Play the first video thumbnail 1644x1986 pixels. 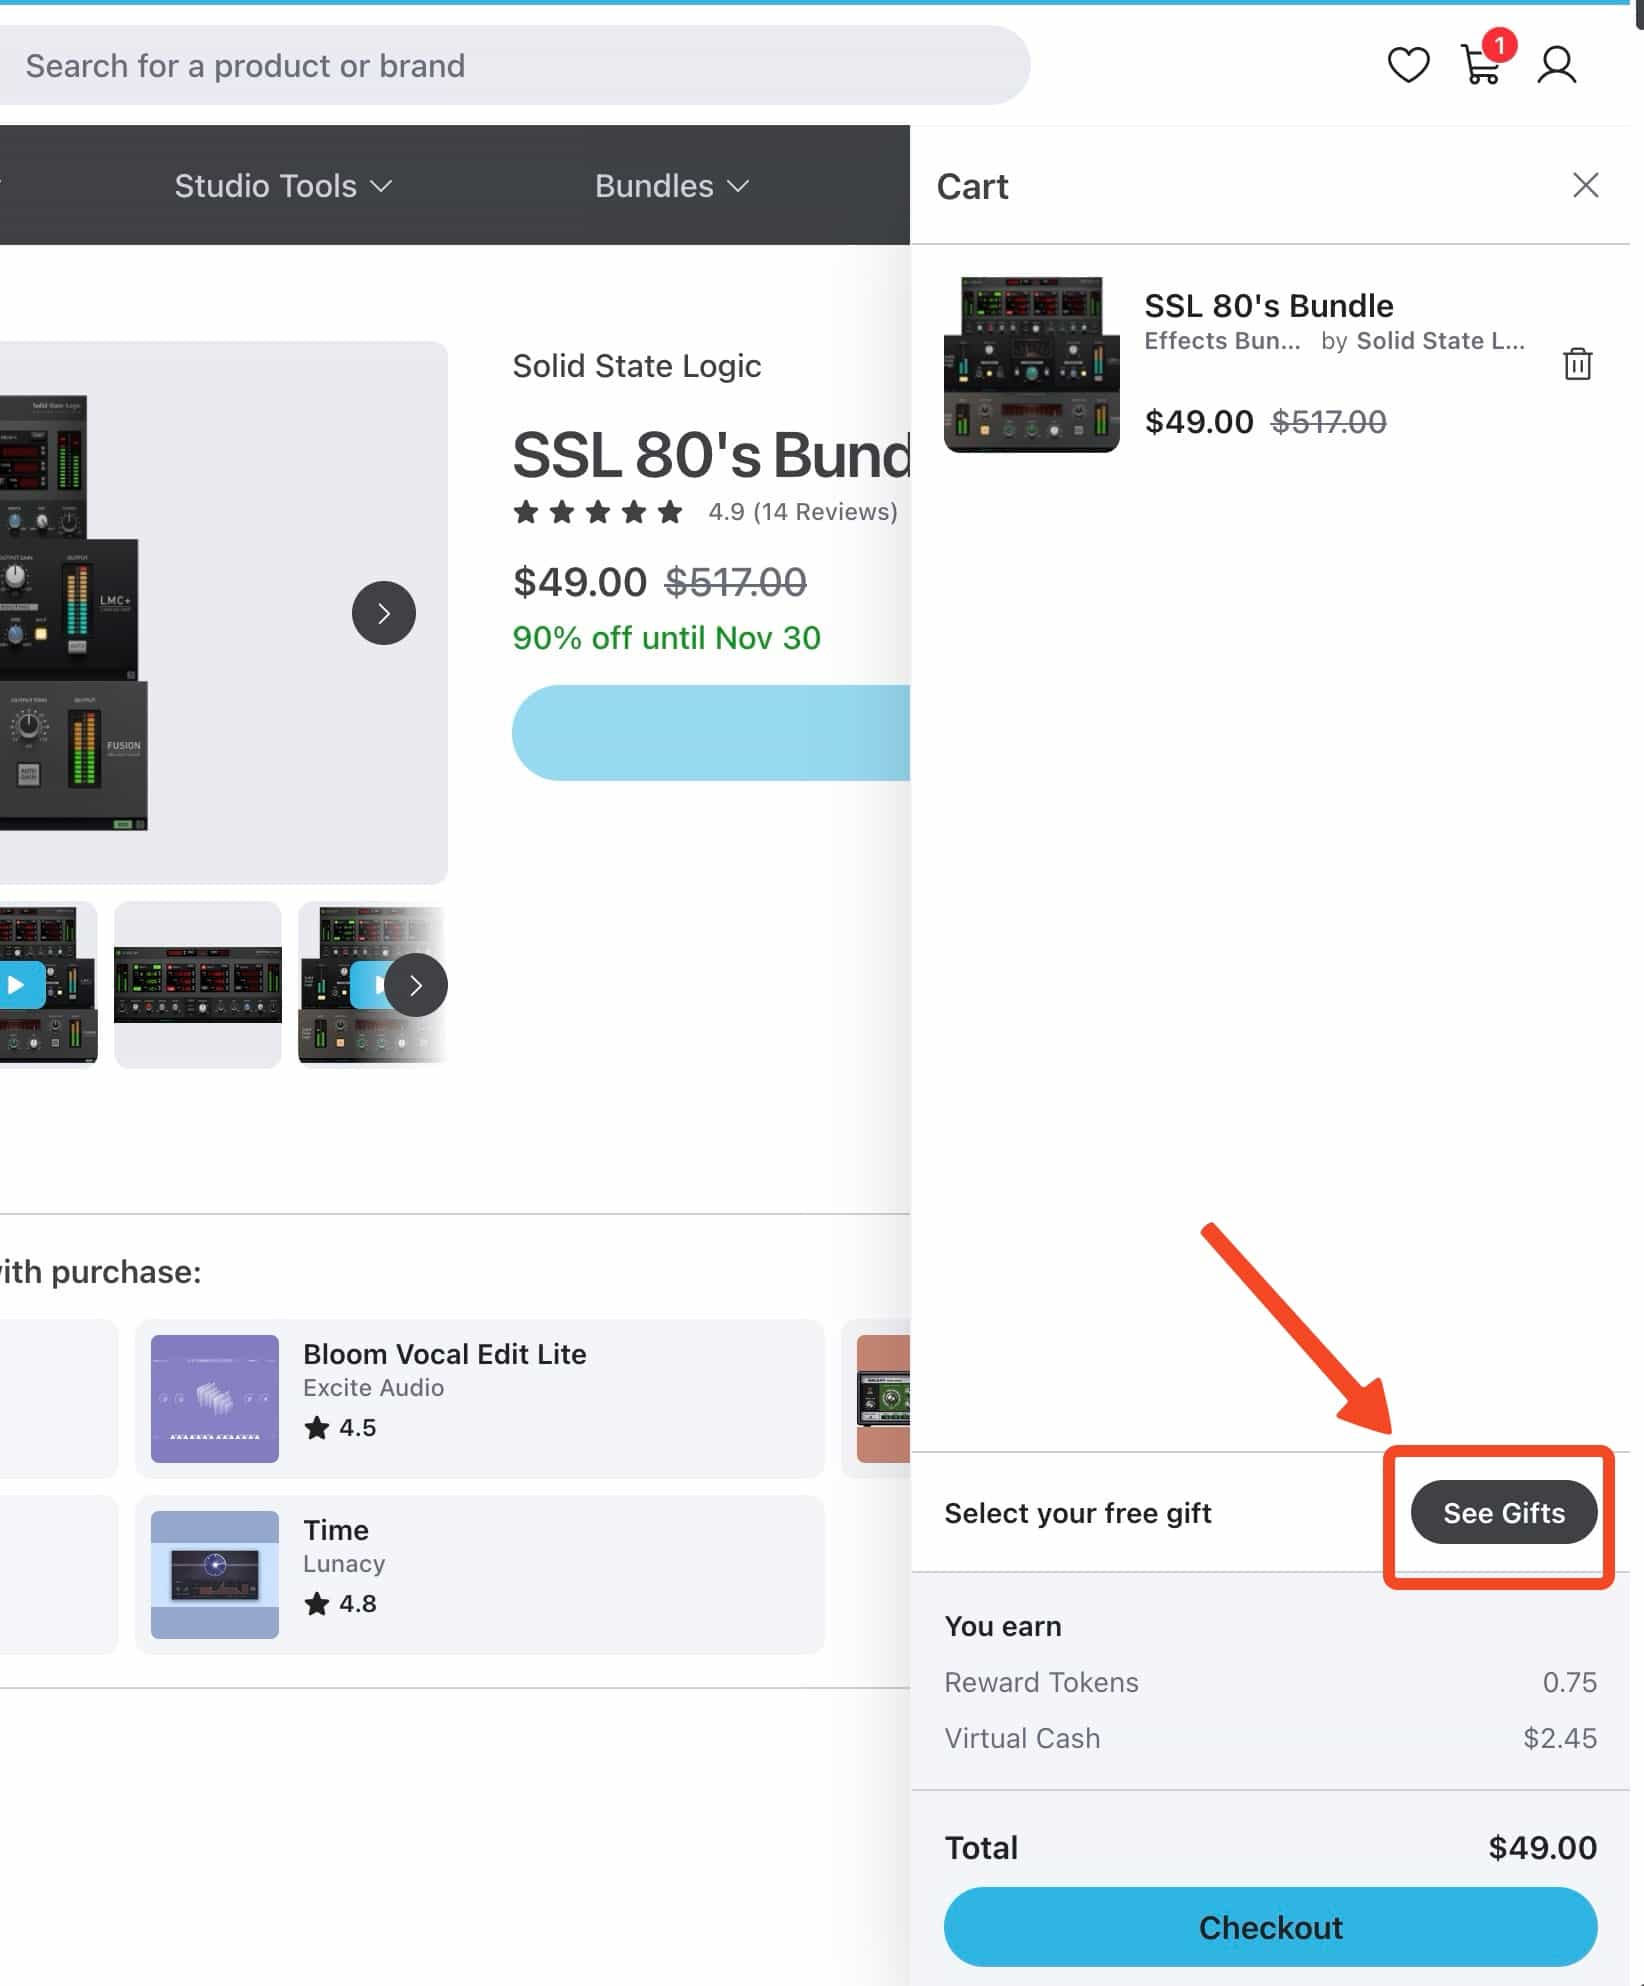click(18, 985)
